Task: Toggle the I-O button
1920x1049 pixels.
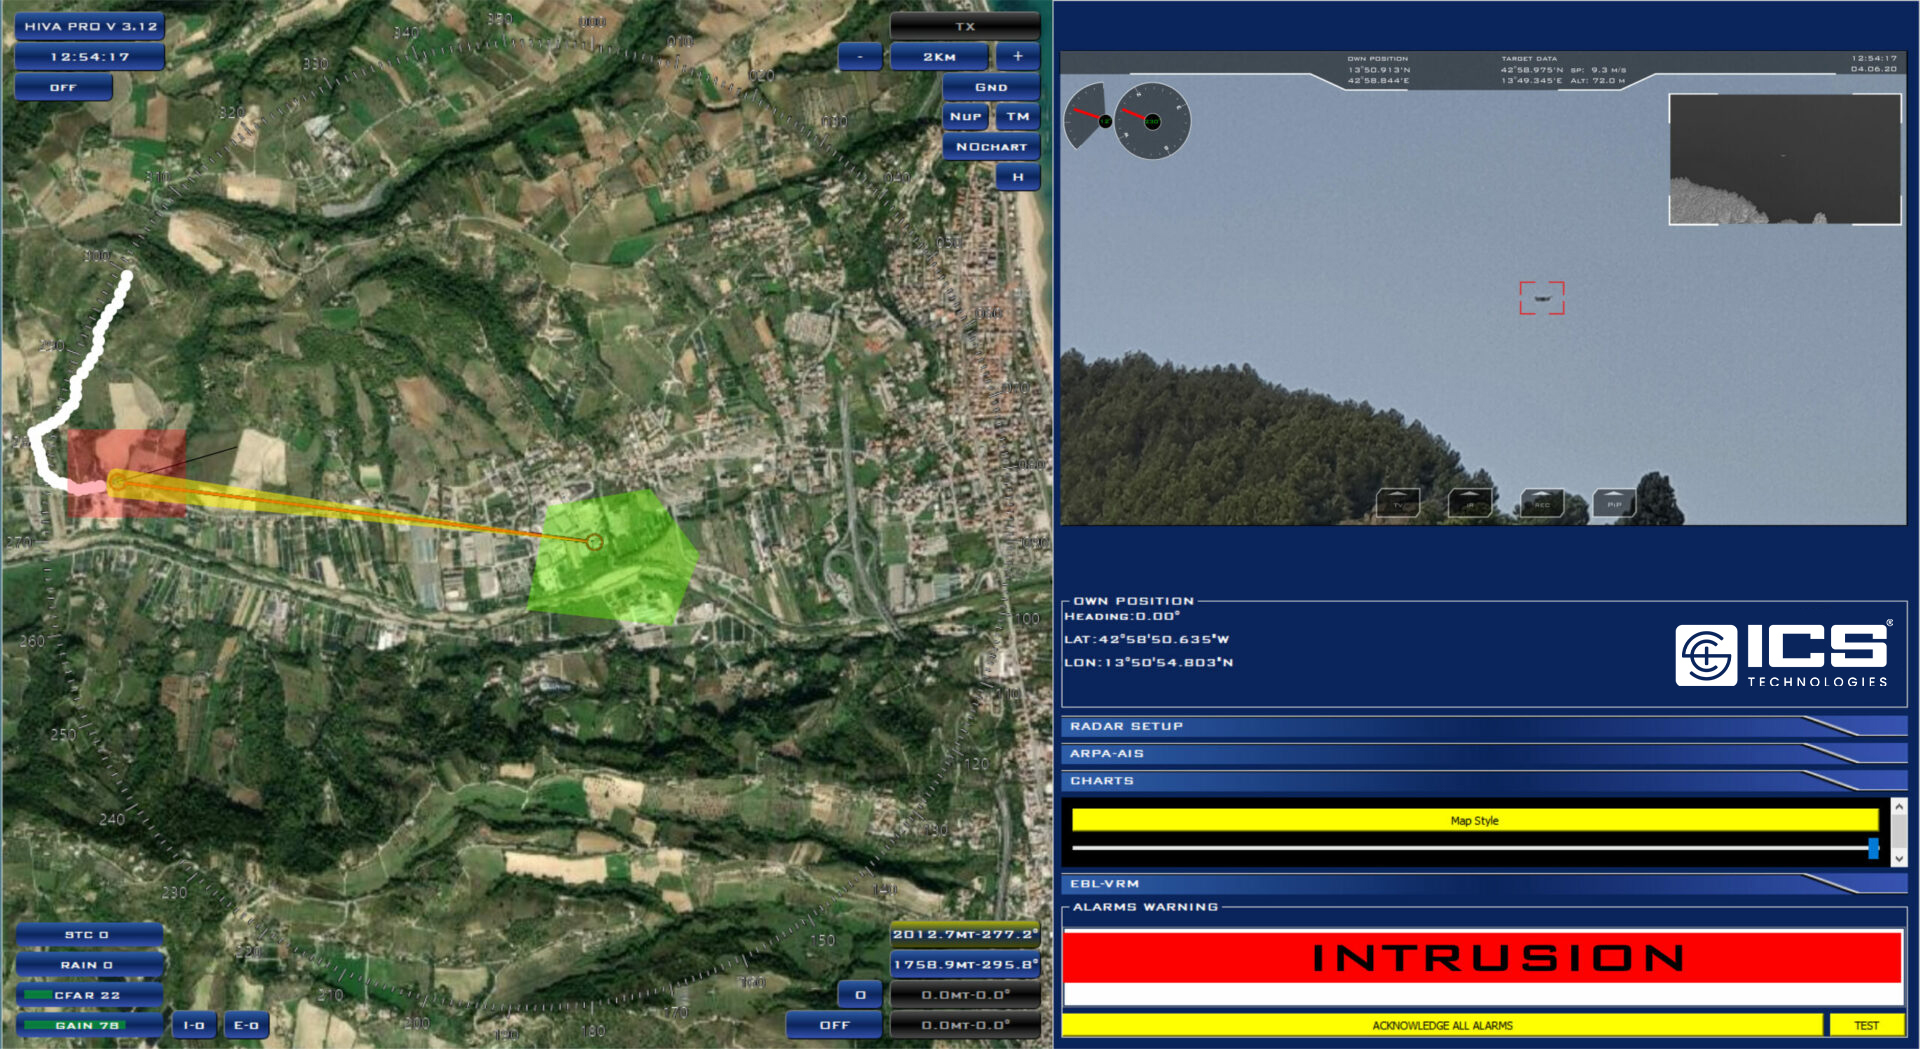Action: (194, 1025)
